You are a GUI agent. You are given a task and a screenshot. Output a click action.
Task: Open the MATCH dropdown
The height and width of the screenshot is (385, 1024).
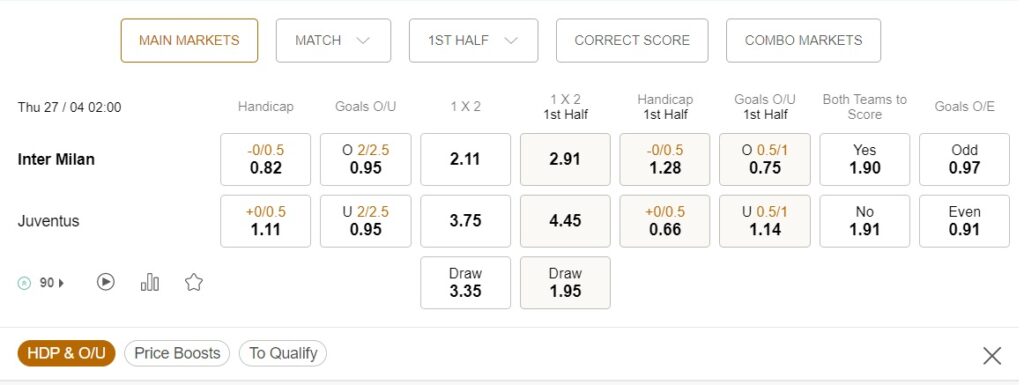333,40
